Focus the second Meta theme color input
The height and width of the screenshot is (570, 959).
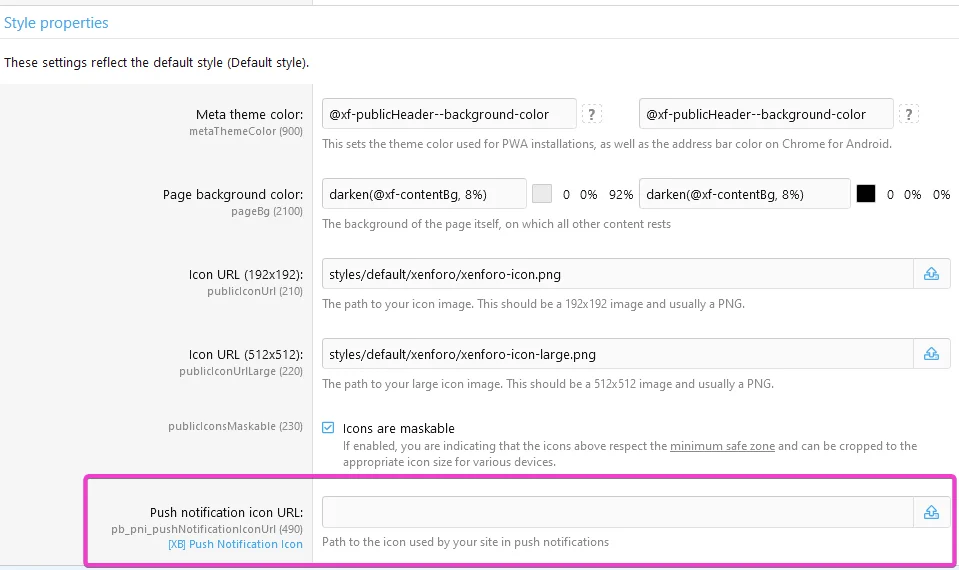pos(765,114)
